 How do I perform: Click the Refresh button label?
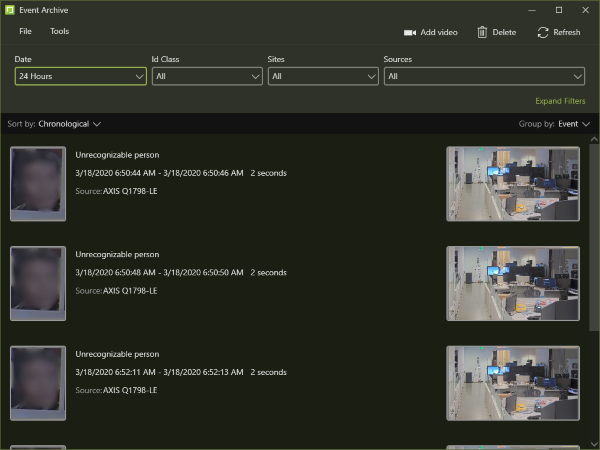point(567,33)
